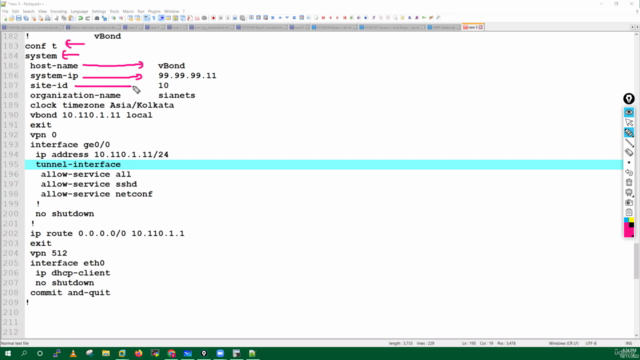Click the 'vbond 10.110.1.11 local' line
This screenshot has height=360, width=640.
click(x=91, y=115)
